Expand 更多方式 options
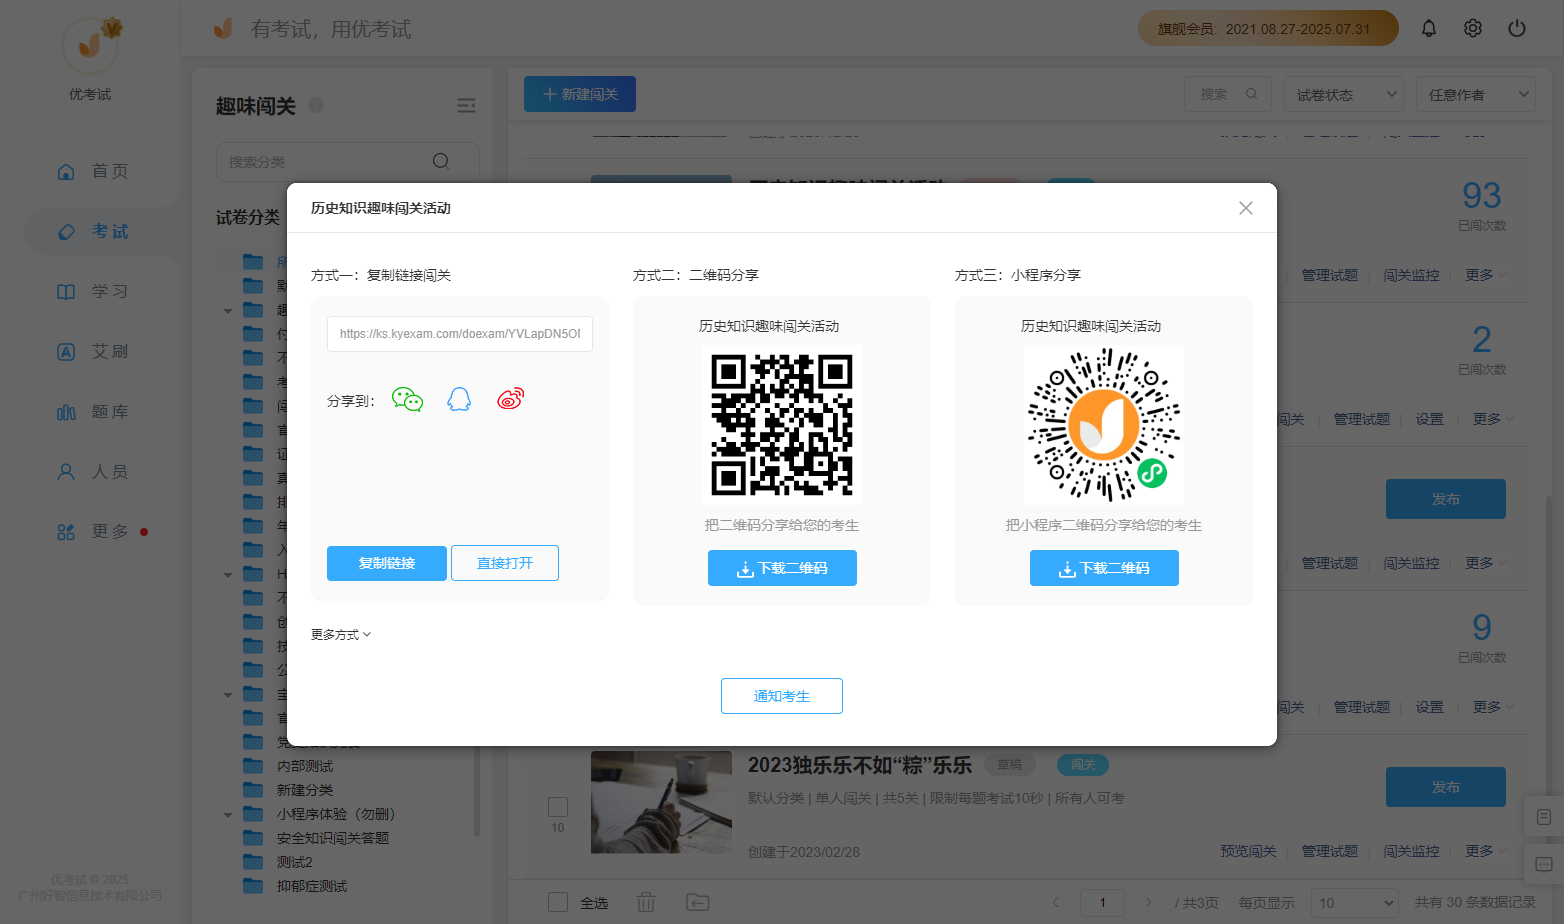The height and width of the screenshot is (924, 1564). tap(341, 635)
